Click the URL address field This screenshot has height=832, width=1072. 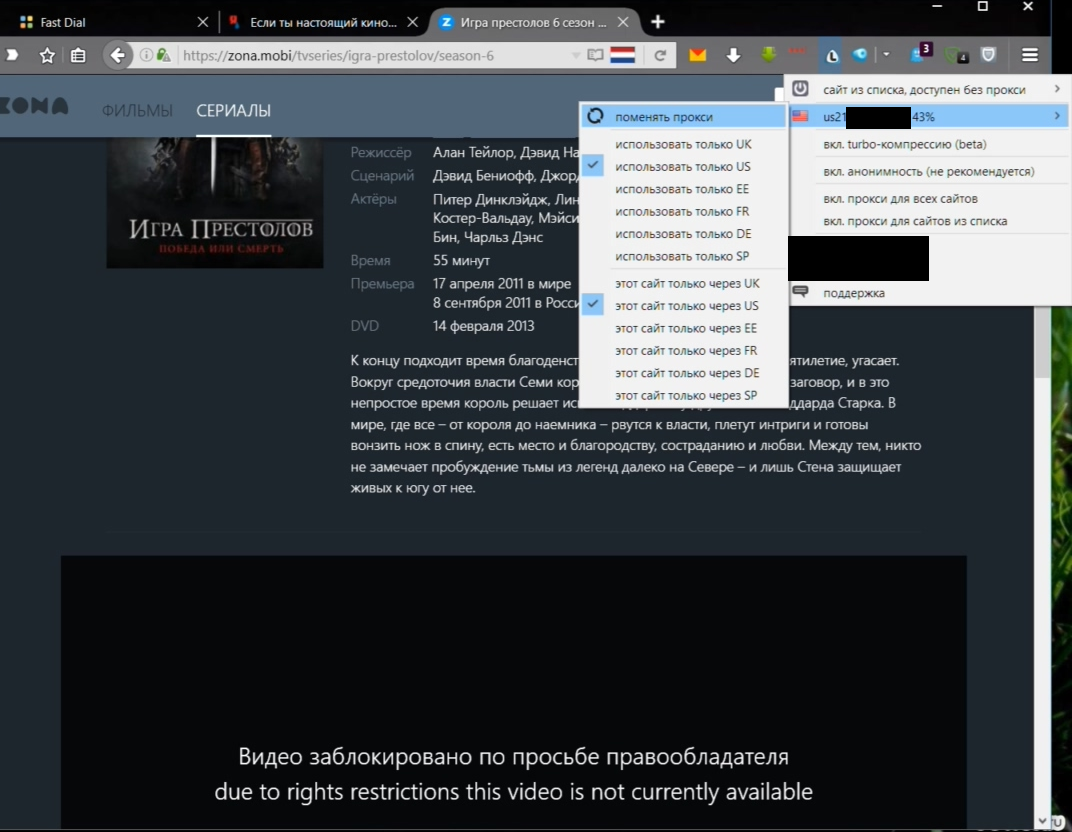coord(375,55)
